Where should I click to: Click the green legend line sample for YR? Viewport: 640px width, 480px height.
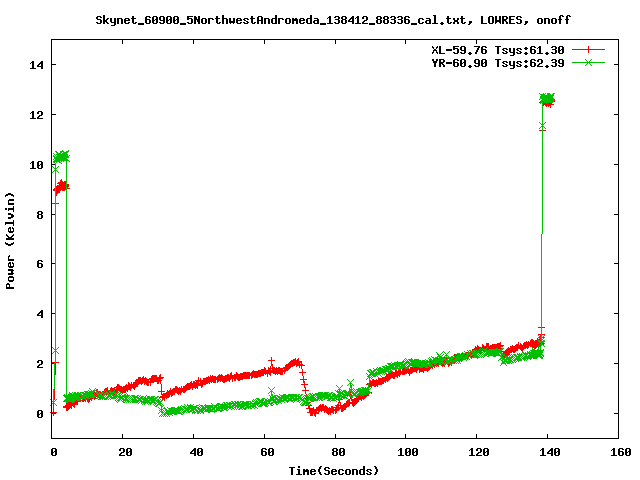click(588, 62)
